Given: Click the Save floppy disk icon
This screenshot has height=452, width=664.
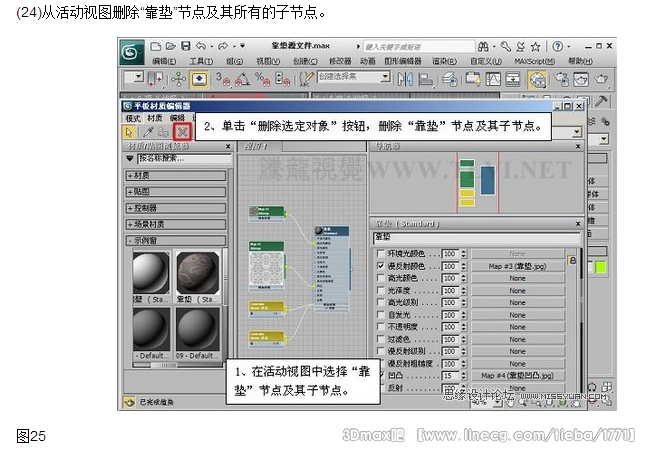Looking at the screenshot, I should point(185,46).
